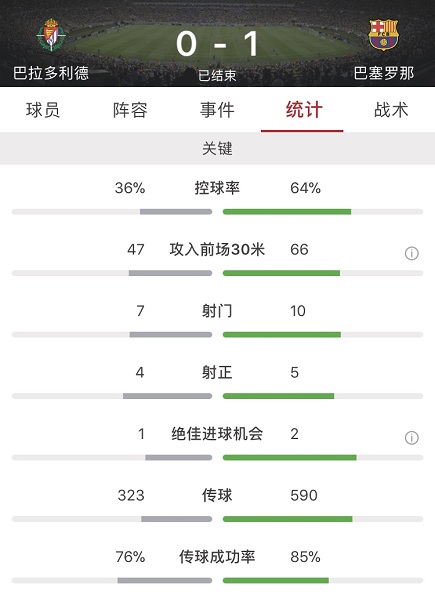Screen dimensions: 435x595
Task: Click the green 590 passes bar
Action: tap(287, 519)
